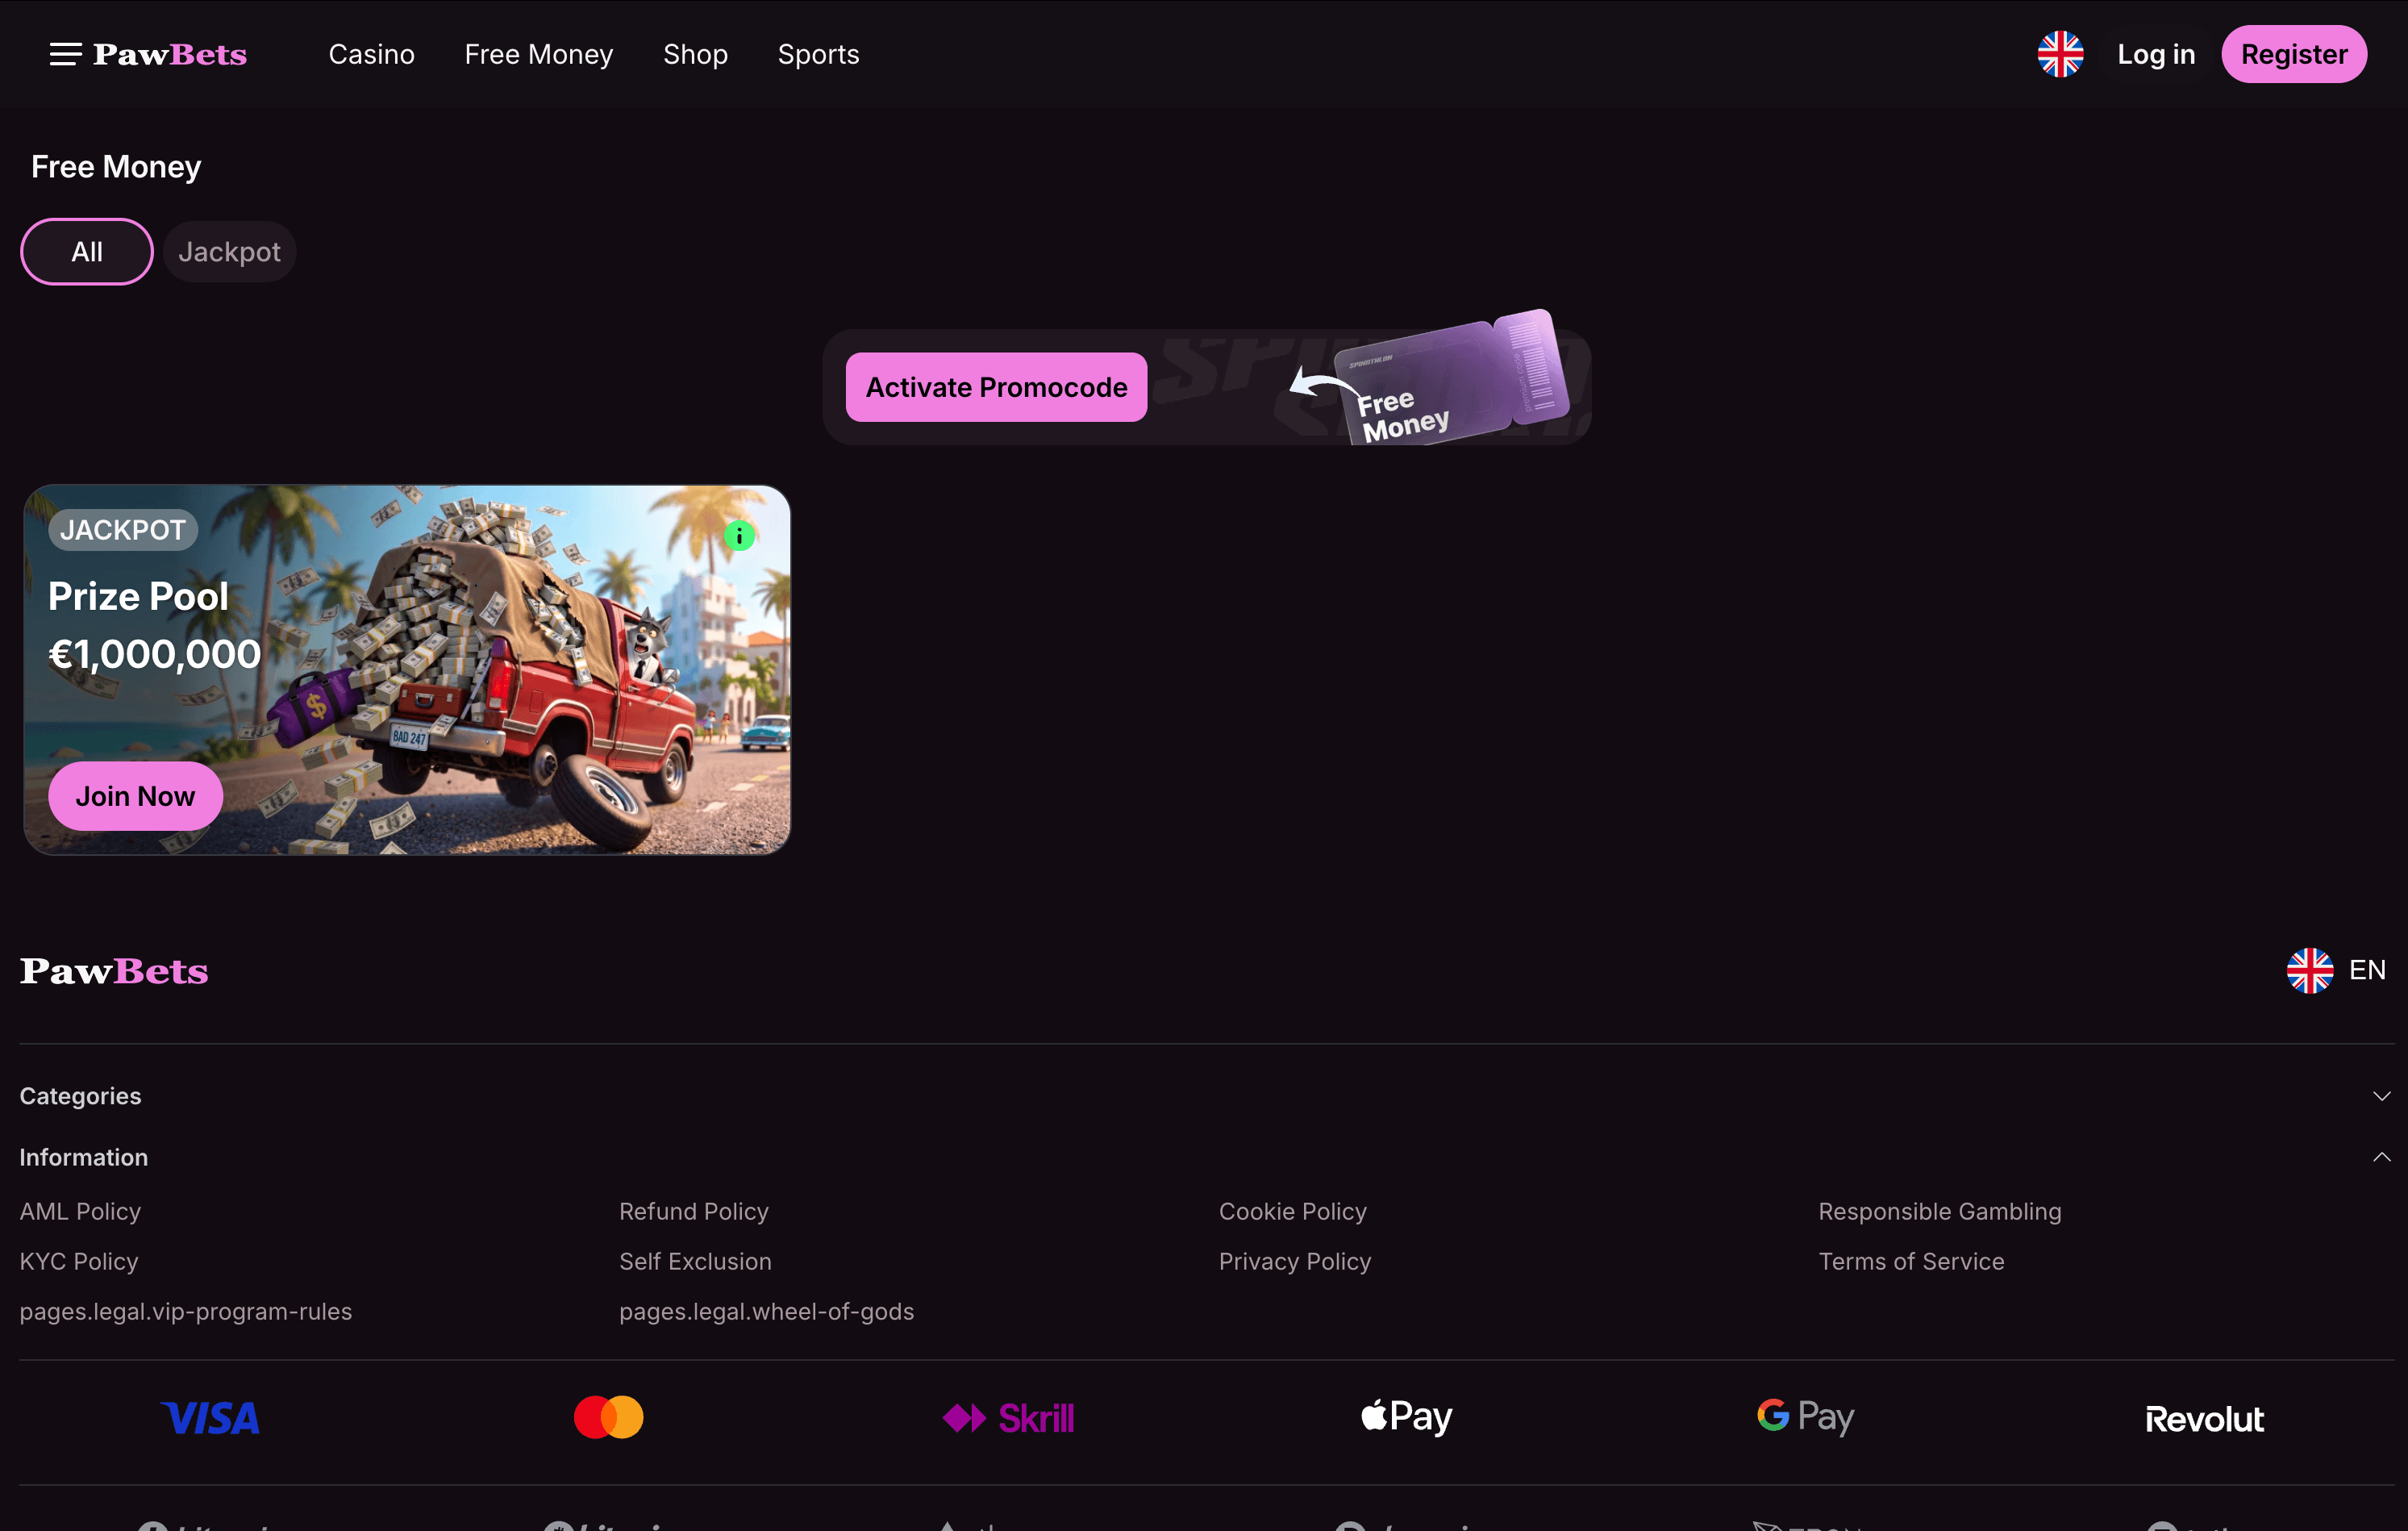Viewport: 2408px width, 1531px height.
Task: Open the hamburger menu icon
Action: 65,54
